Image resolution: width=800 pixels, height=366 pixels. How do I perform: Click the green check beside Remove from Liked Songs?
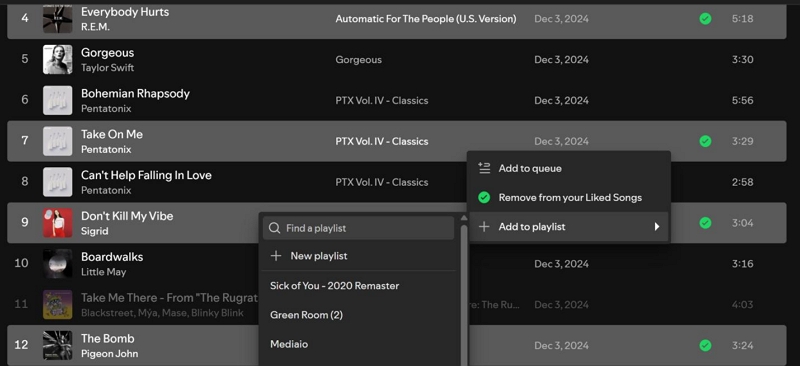(x=484, y=198)
